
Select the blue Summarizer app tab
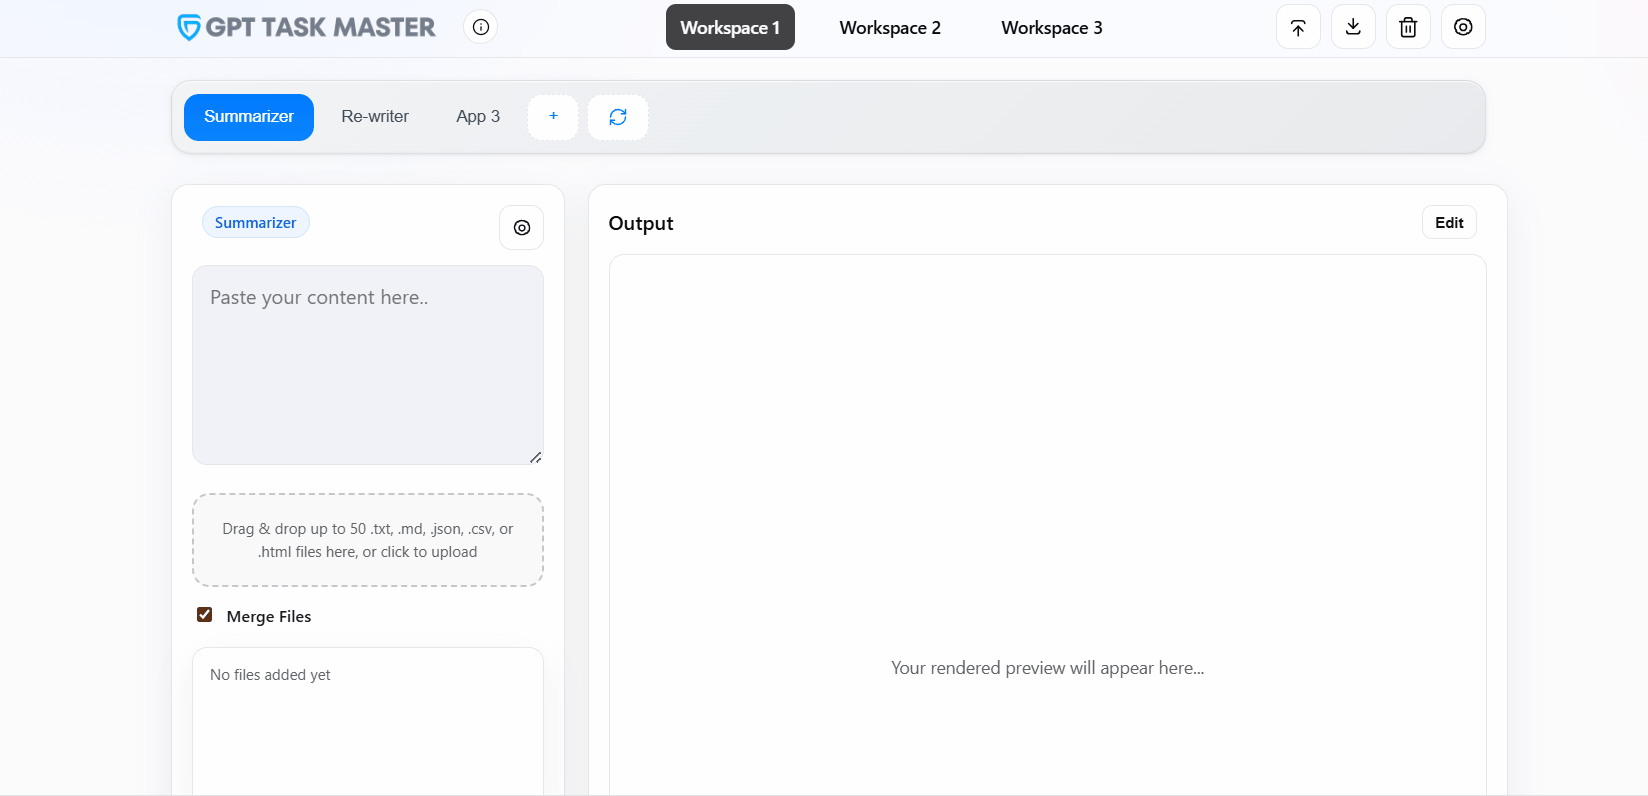pyautogui.click(x=249, y=117)
